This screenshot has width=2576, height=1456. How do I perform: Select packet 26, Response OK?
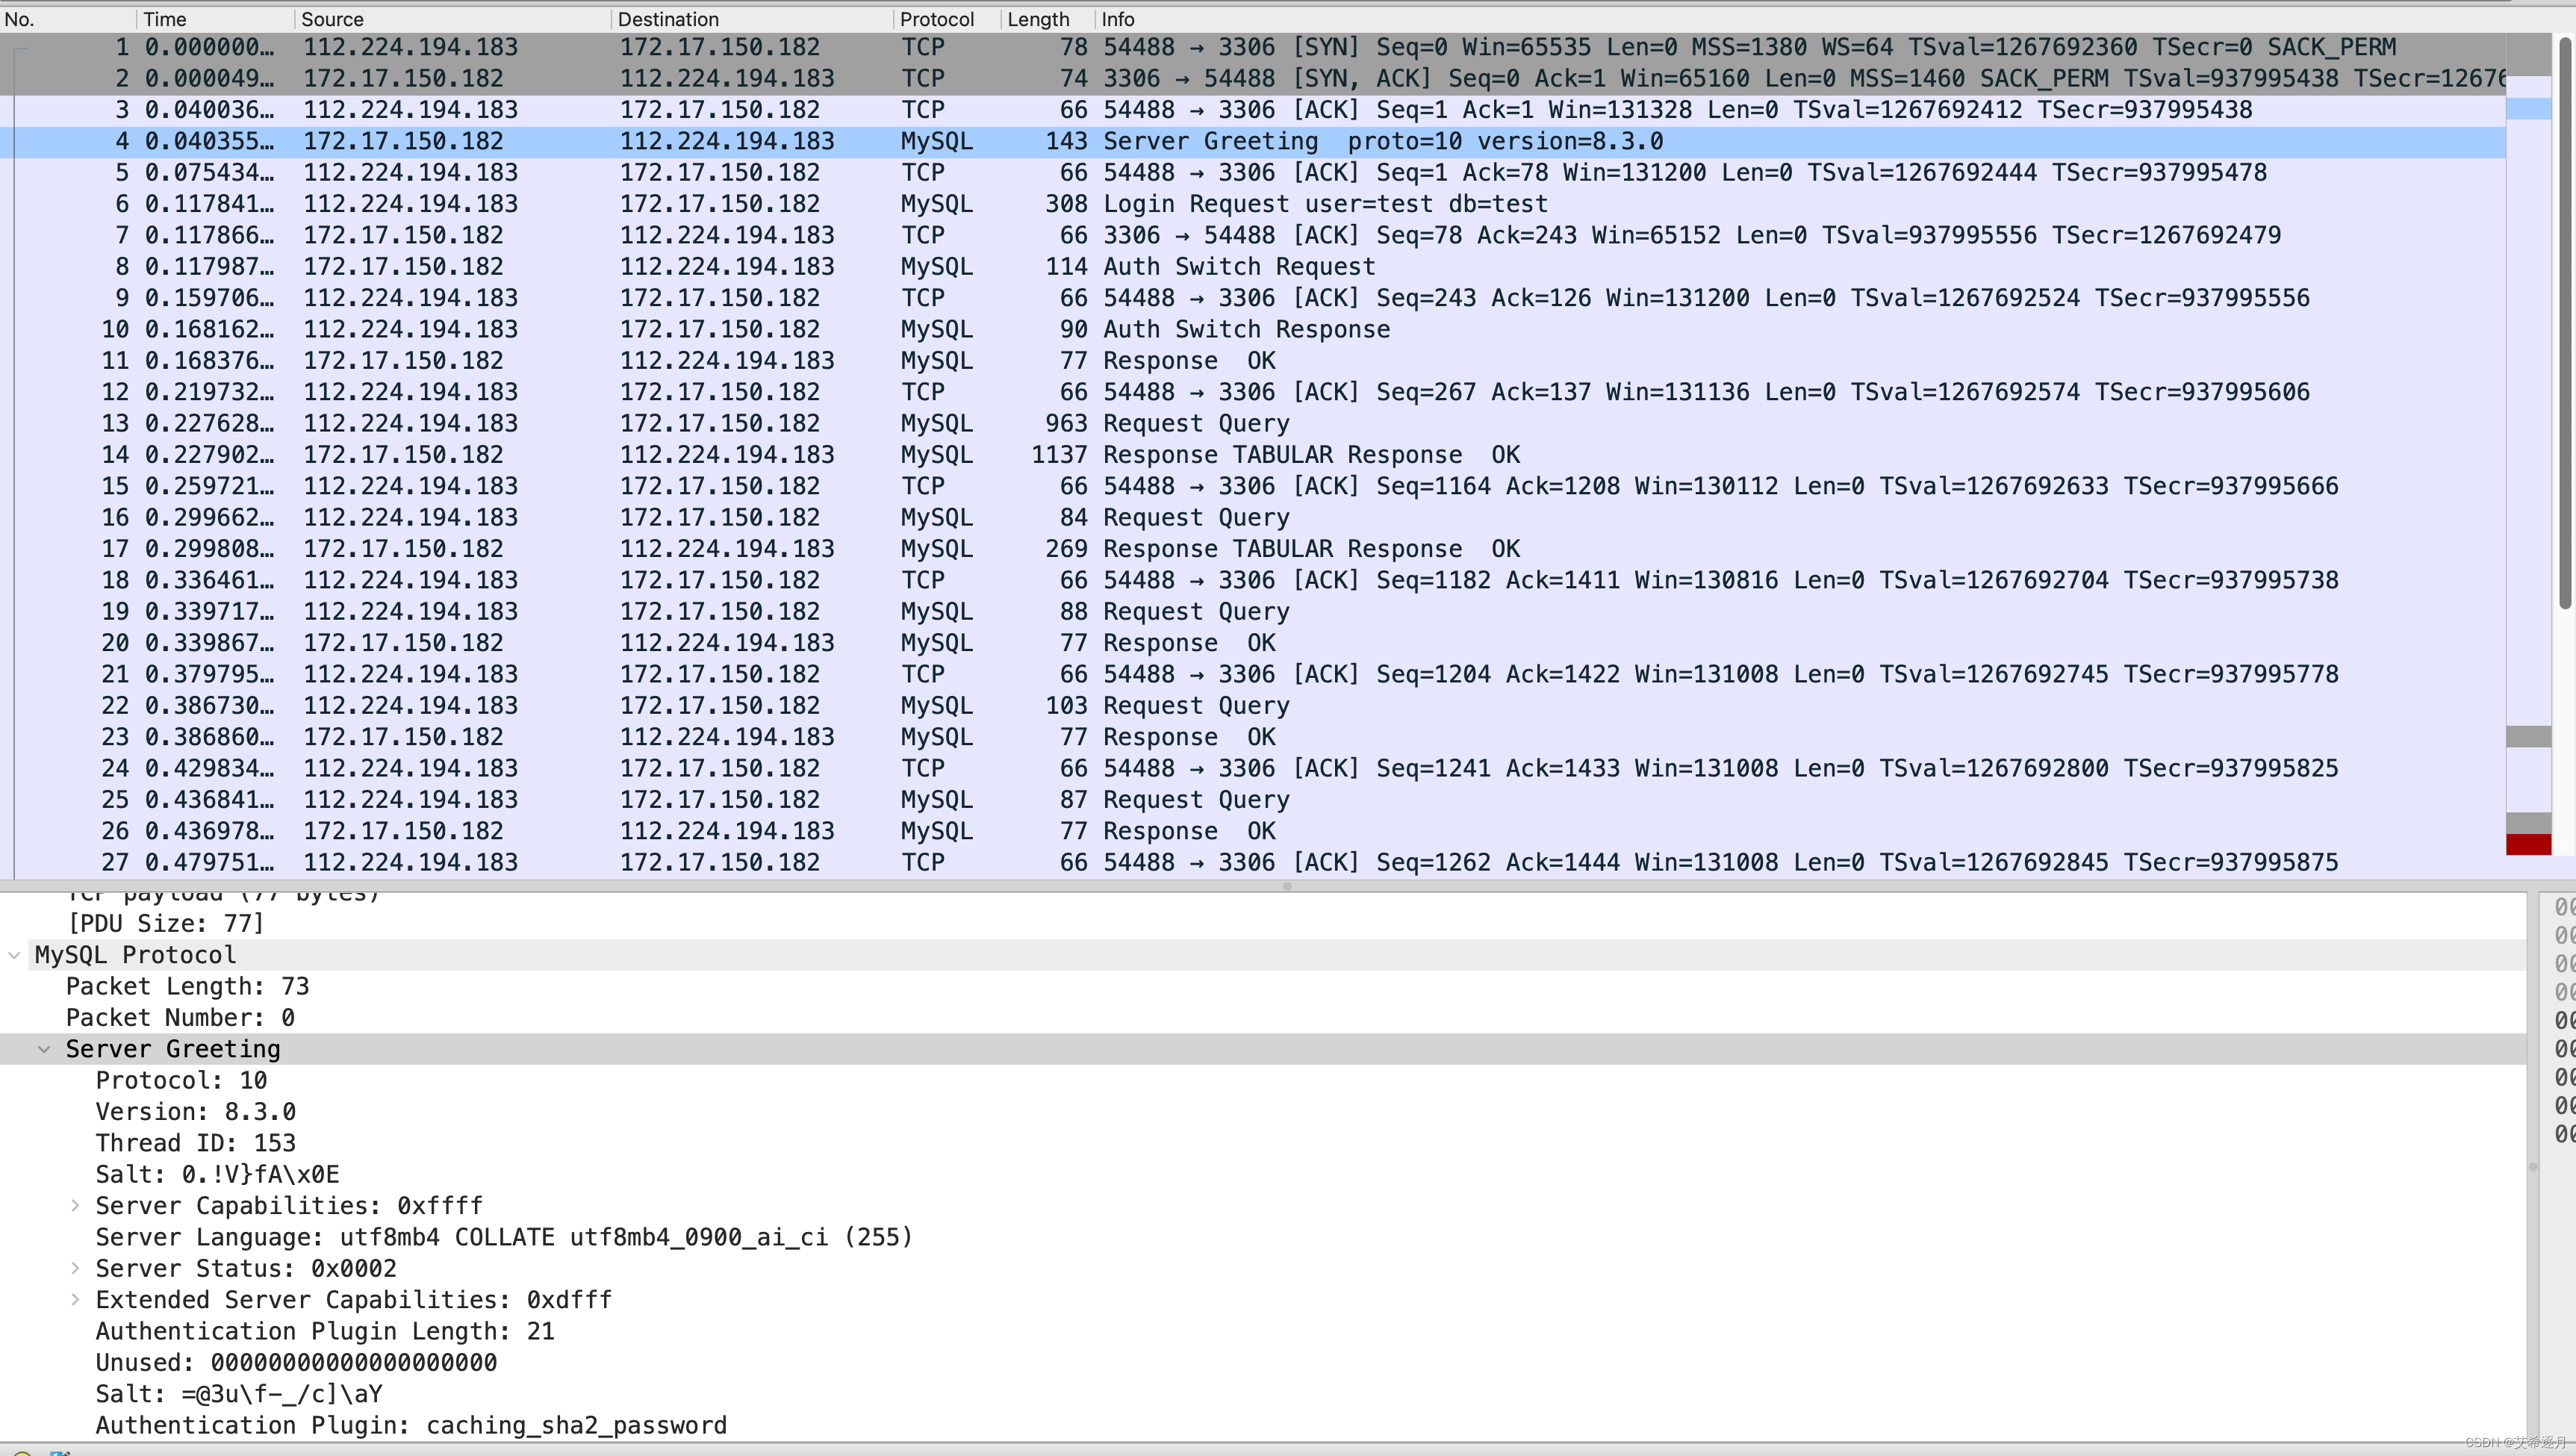tap(1253, 831)
